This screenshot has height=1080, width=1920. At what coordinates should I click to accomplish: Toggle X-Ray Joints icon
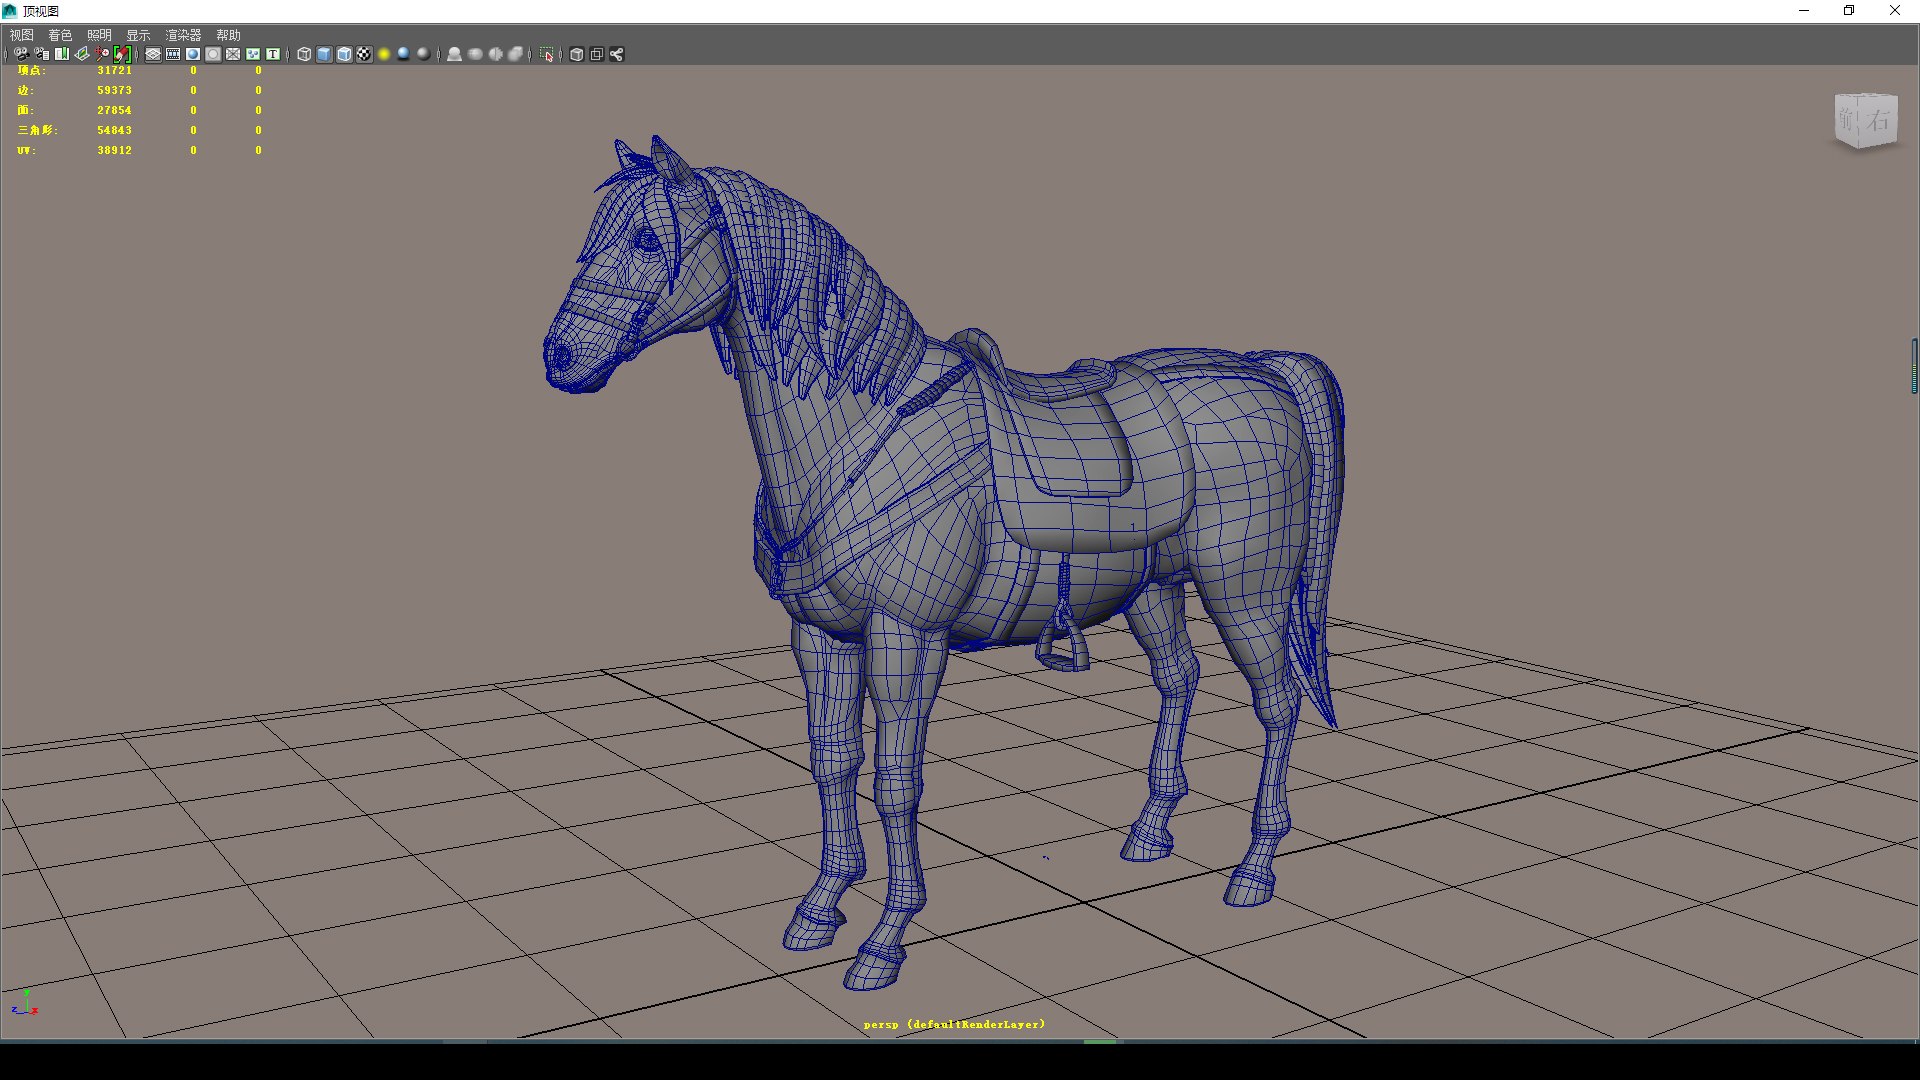pyautogui.click(x=617, y=54)
